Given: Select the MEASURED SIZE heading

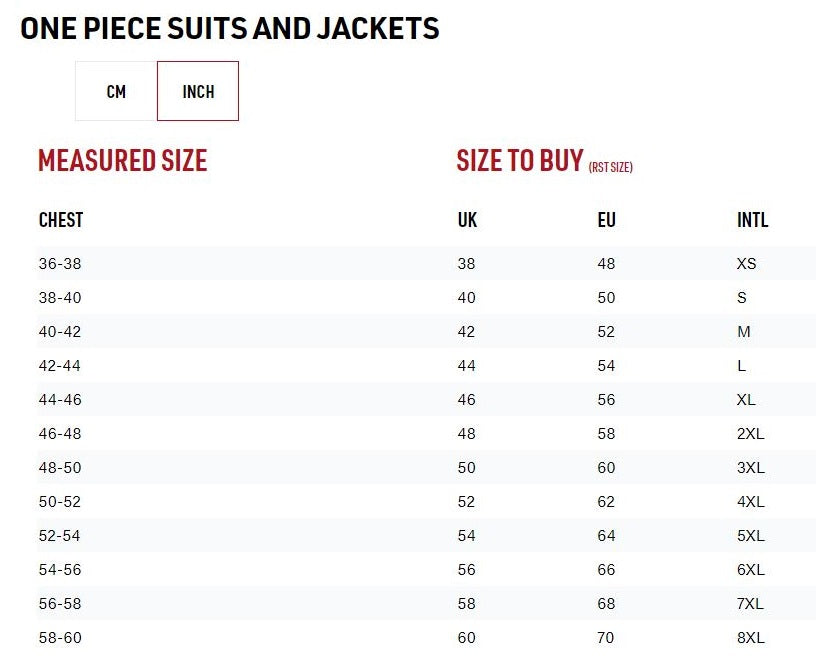Looking at the screenshot, I should pyautogui.click(x=122, y=161).
